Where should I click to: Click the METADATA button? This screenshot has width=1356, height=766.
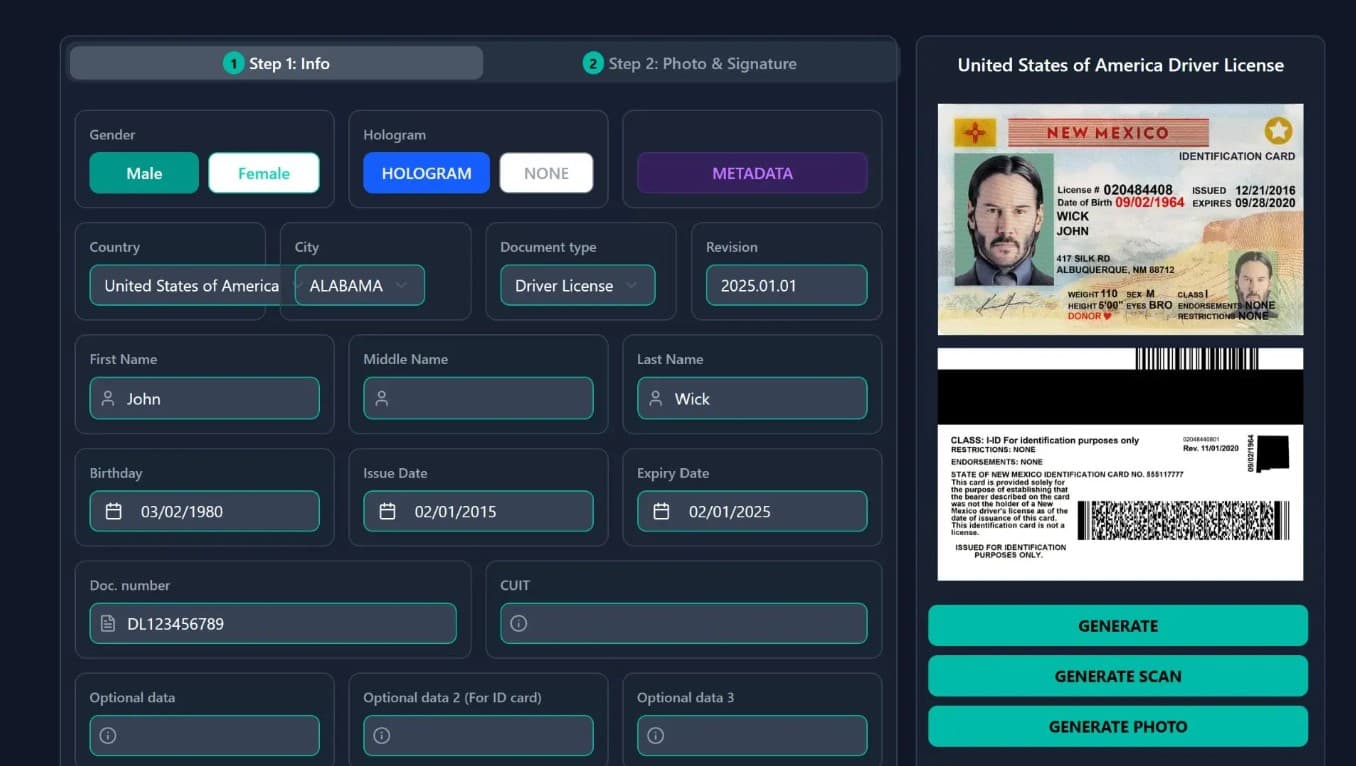(x=752, y=173)
